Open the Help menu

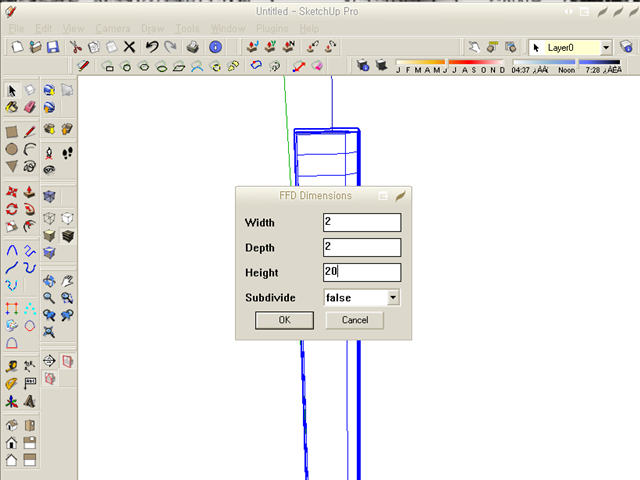click(x=309, y=29)
